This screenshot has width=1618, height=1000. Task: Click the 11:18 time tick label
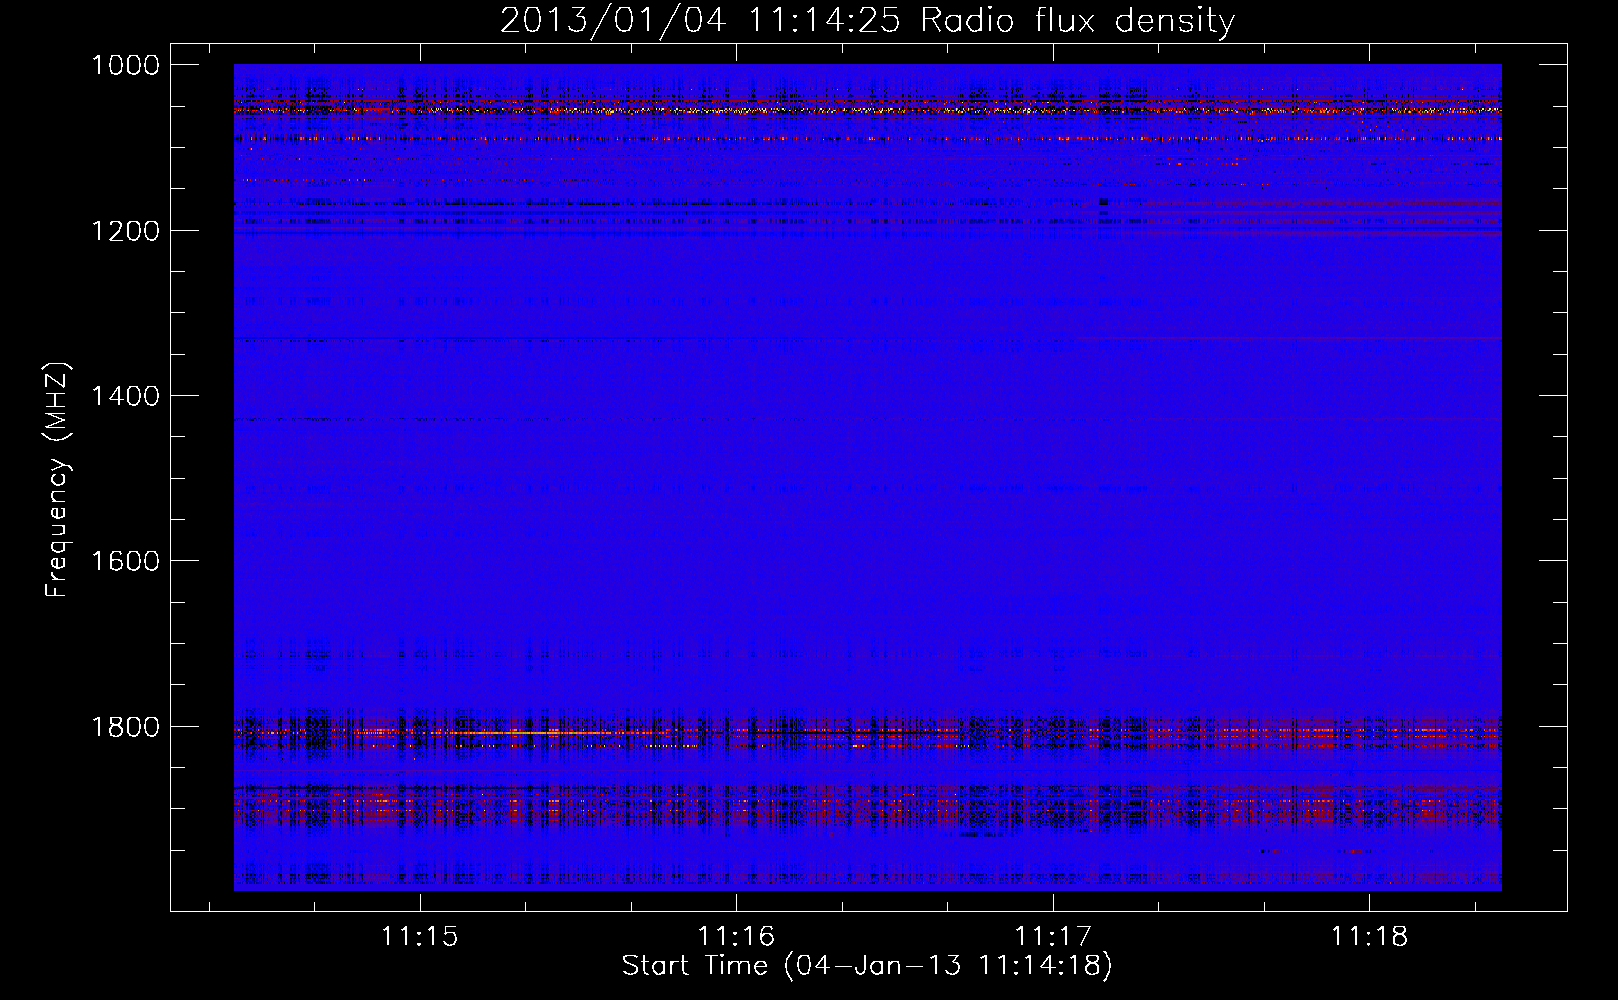coord(1369,936)
